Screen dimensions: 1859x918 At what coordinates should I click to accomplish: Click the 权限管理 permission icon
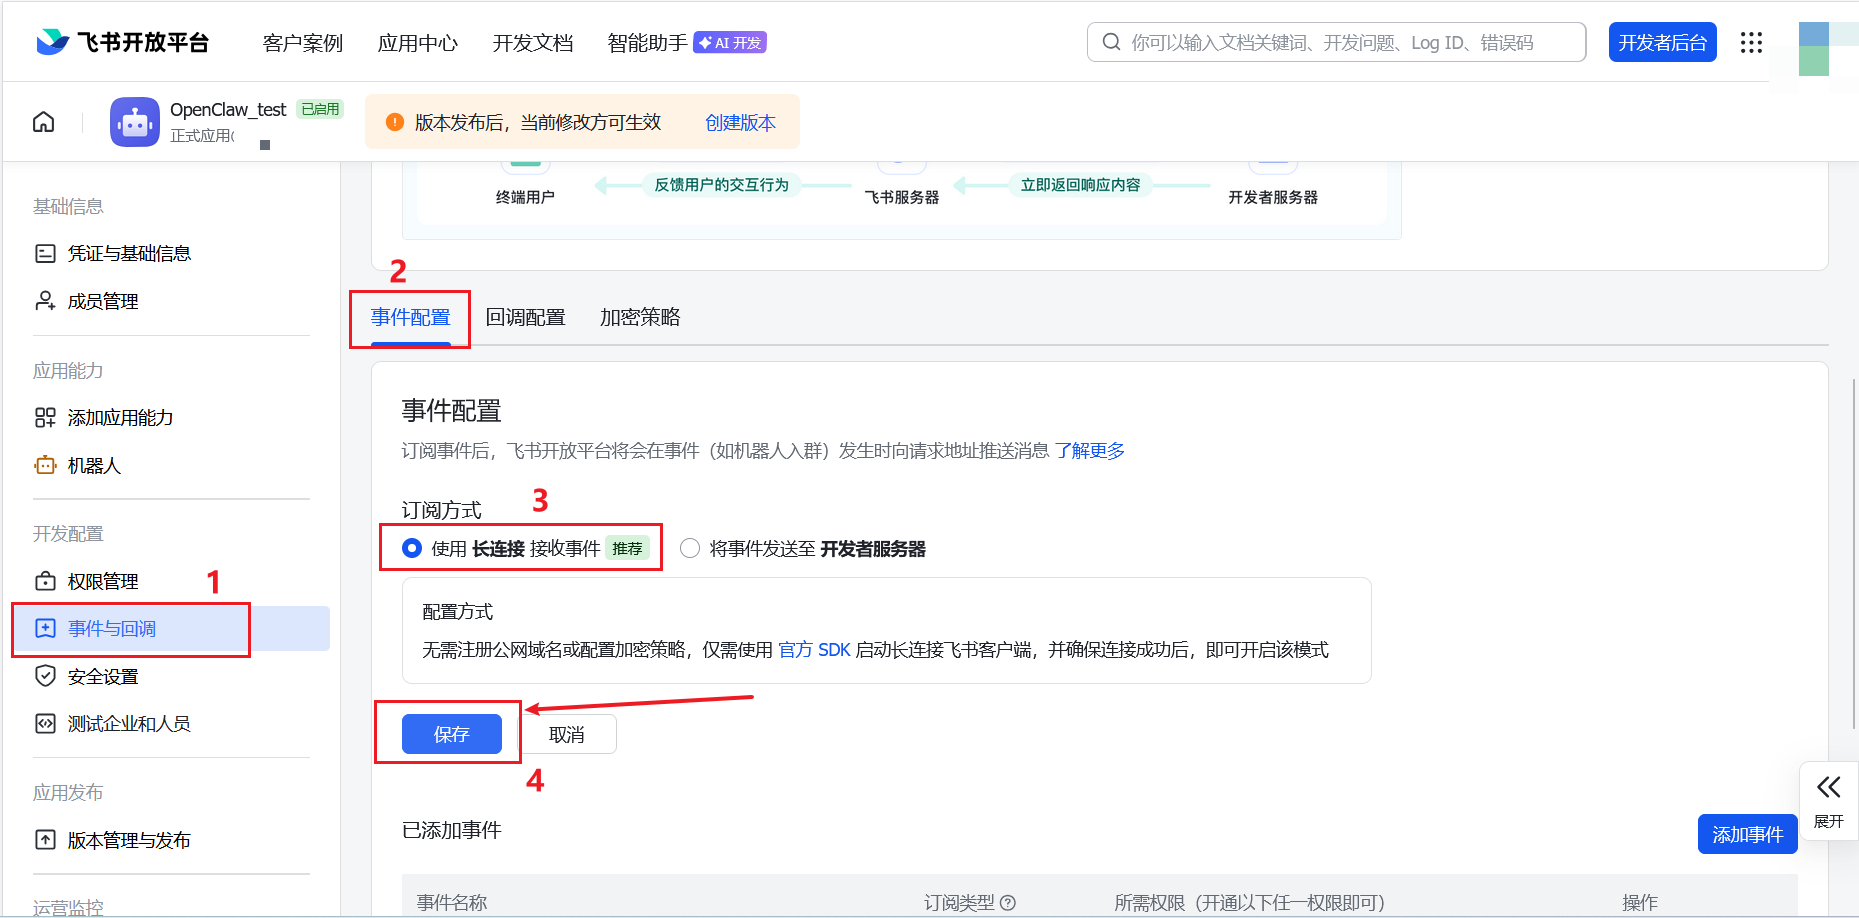coord(45,580)
